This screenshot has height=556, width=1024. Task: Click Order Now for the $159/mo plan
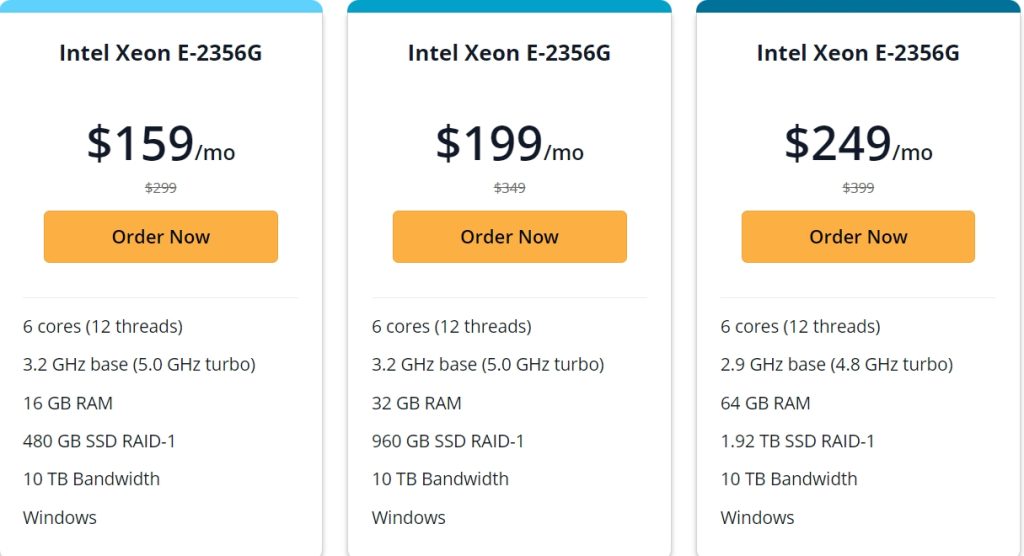click(x=160, y=237)
